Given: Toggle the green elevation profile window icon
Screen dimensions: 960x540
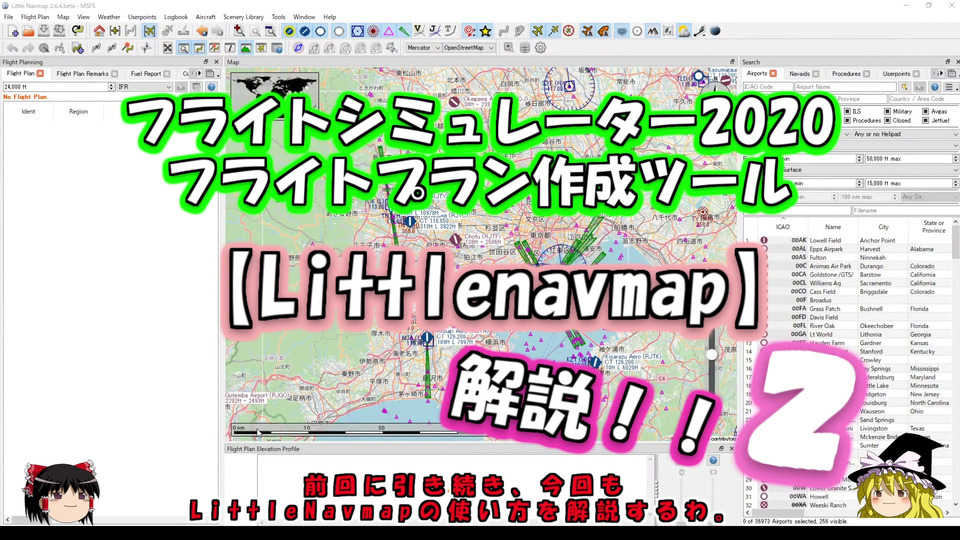Looking at the screenshot, I should click(246, 47).
